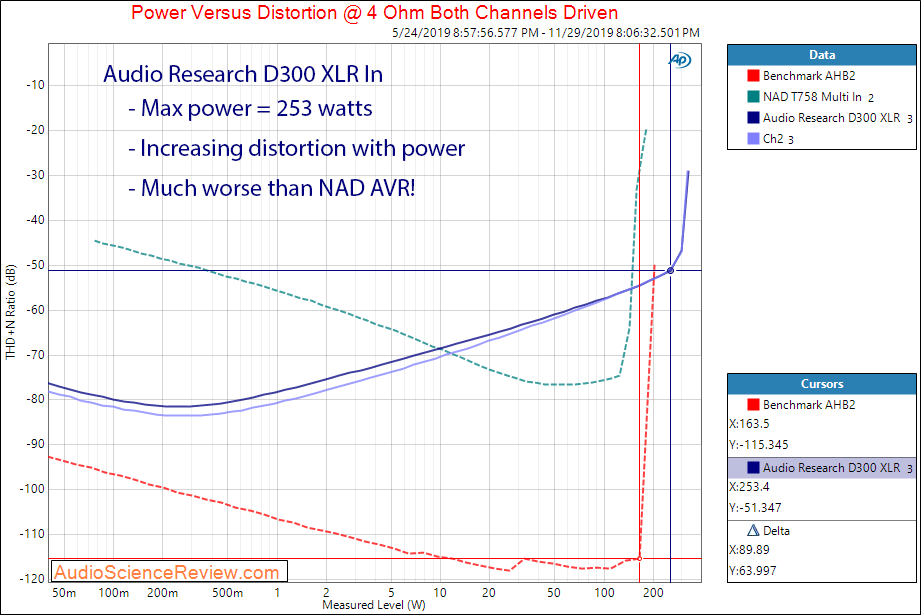Click the THD+N Ratio (dB) axis label
Viewport: 921px width, 615px height.
[x=11, y=312]
